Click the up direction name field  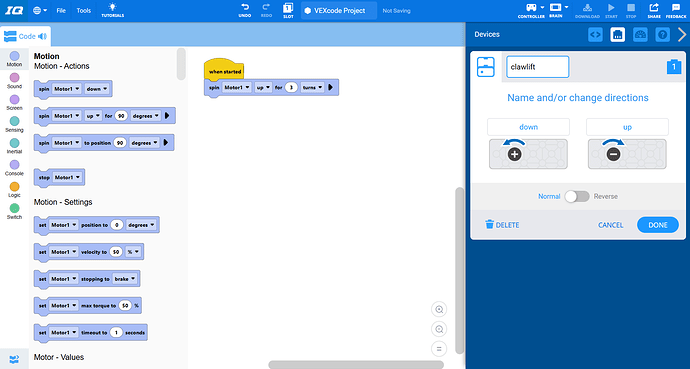tap(627, 127)
